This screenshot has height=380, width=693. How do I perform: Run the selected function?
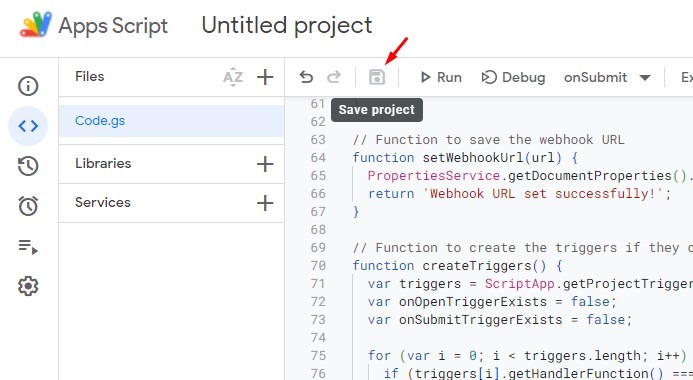[x=440, y=77]
